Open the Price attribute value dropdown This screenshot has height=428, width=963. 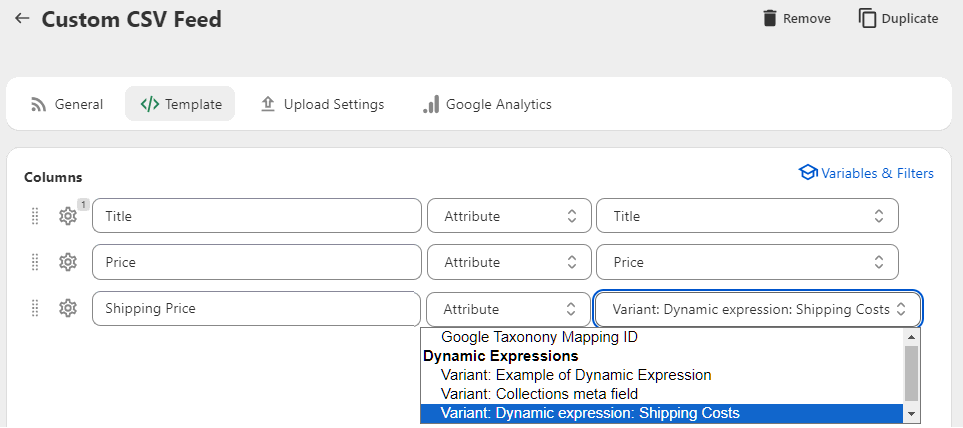pos(747,262)
